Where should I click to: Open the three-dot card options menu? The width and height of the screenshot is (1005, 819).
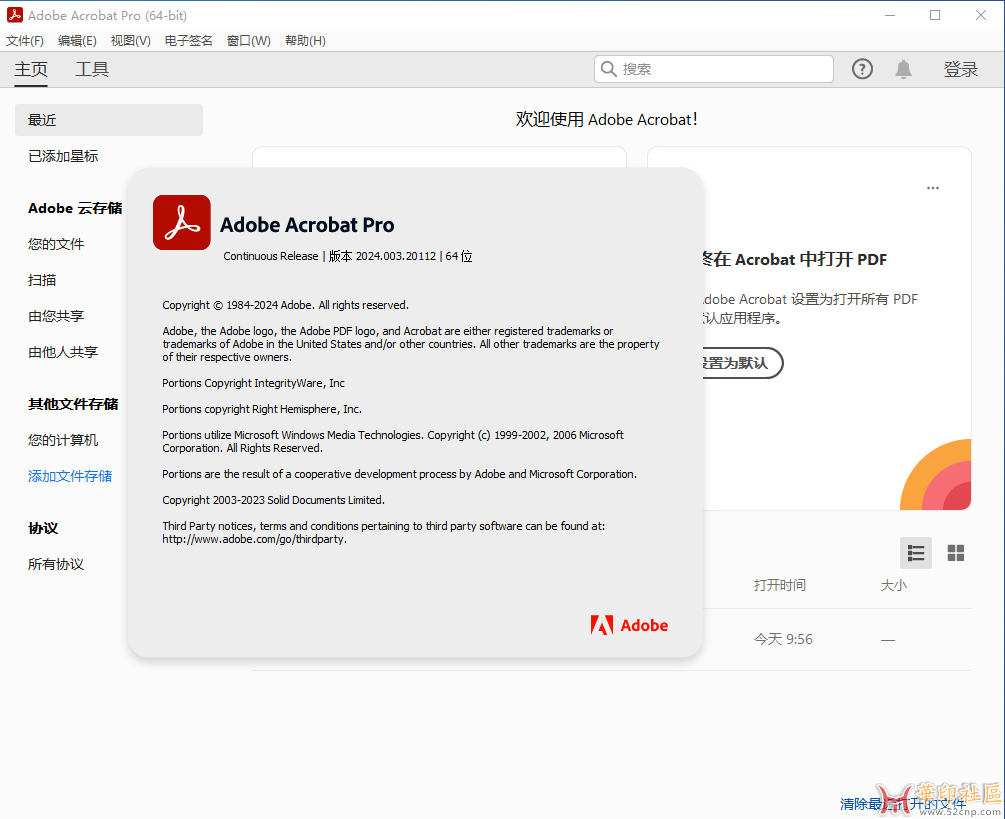coord(933,188)
